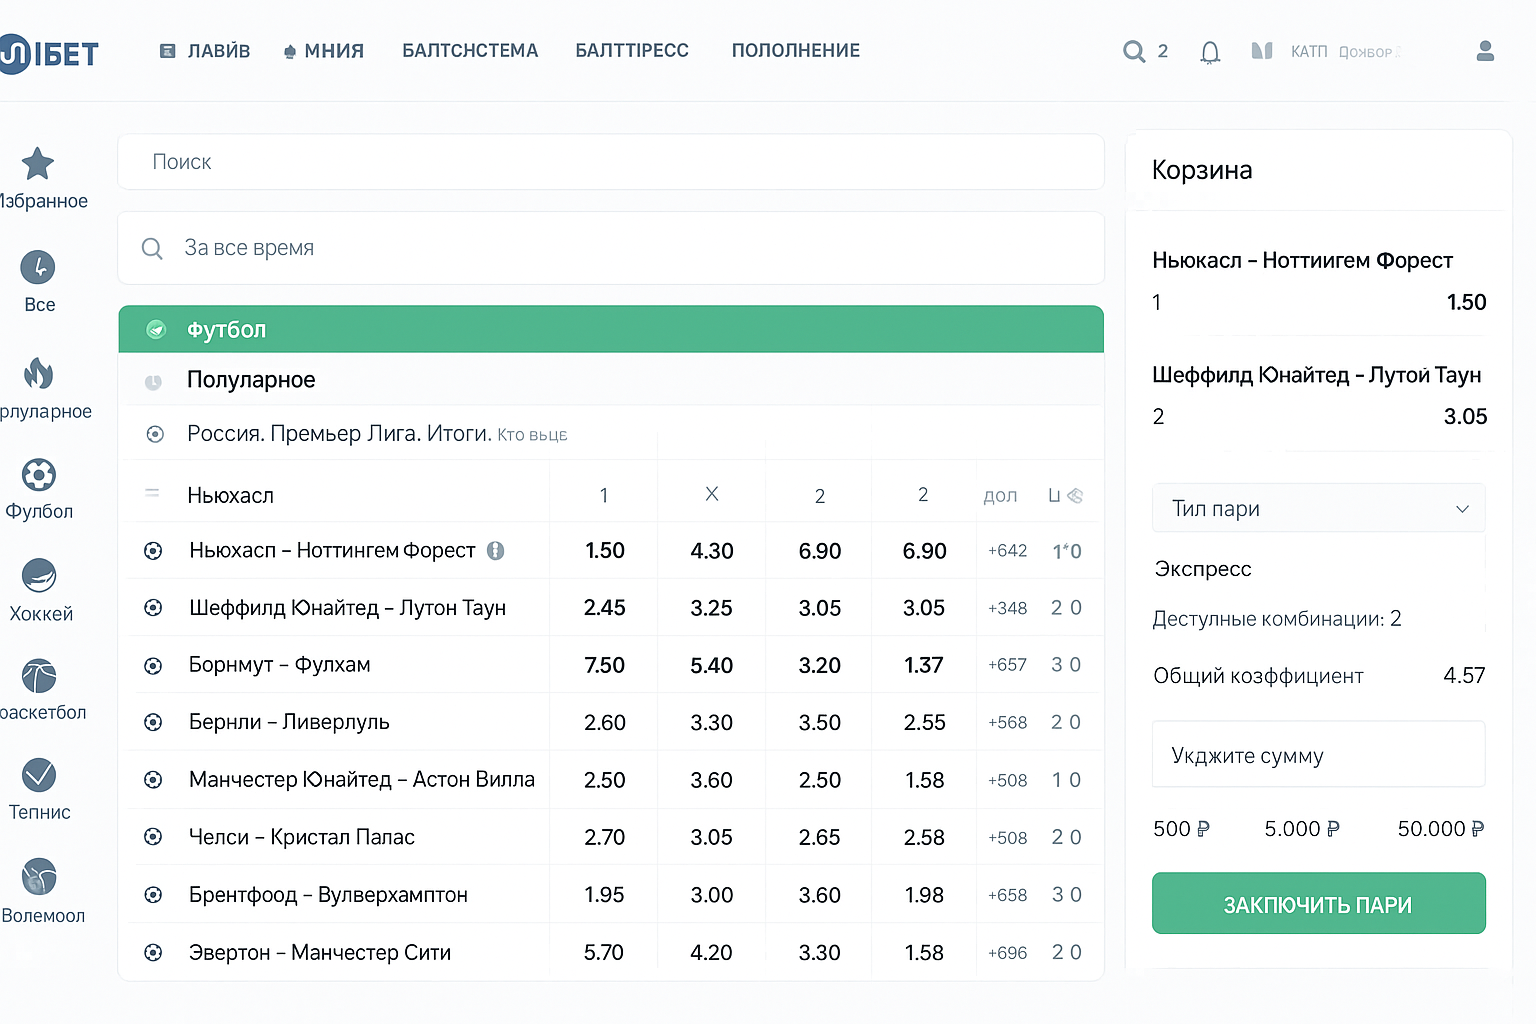This screenshot has height=1024, width=1536.
Task: Choose the 5.000 ₽ quick amount
Action: [x=1301, y=829]
